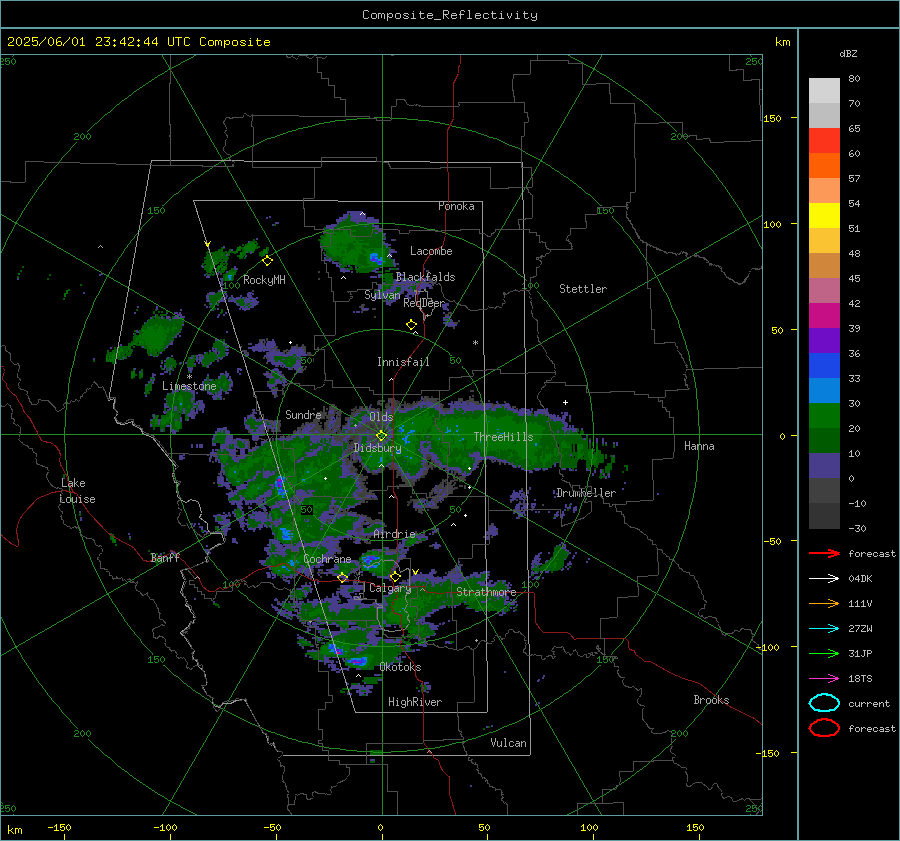This screenshot has width=900, height=841.
Task: Click the Olds city label
Action: tap(381, 417)
